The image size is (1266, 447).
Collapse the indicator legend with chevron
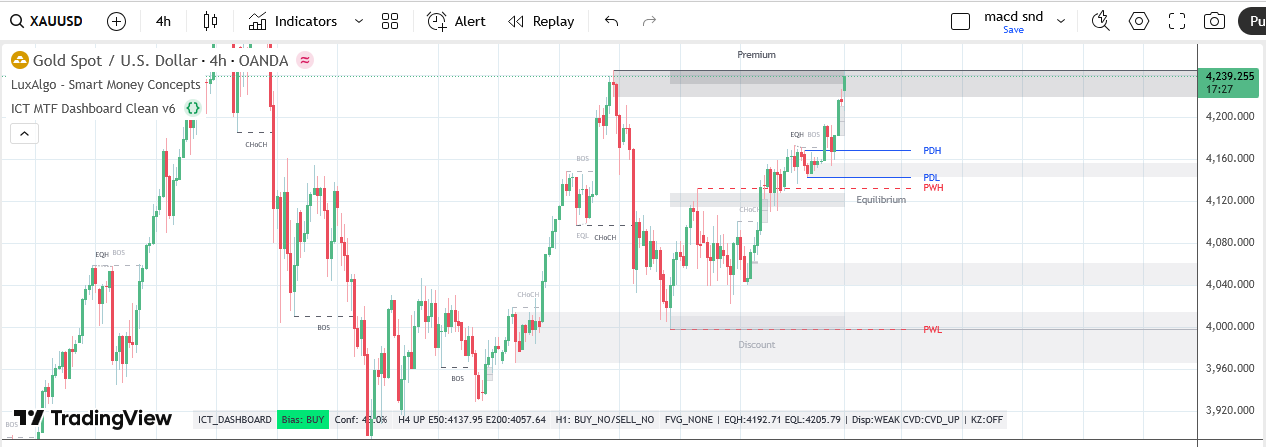(25, 133)
